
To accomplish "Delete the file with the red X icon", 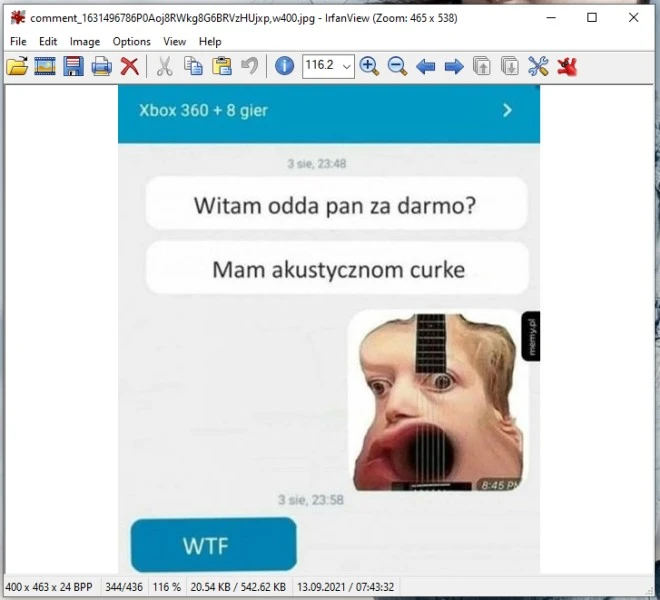I will [129, 66].
